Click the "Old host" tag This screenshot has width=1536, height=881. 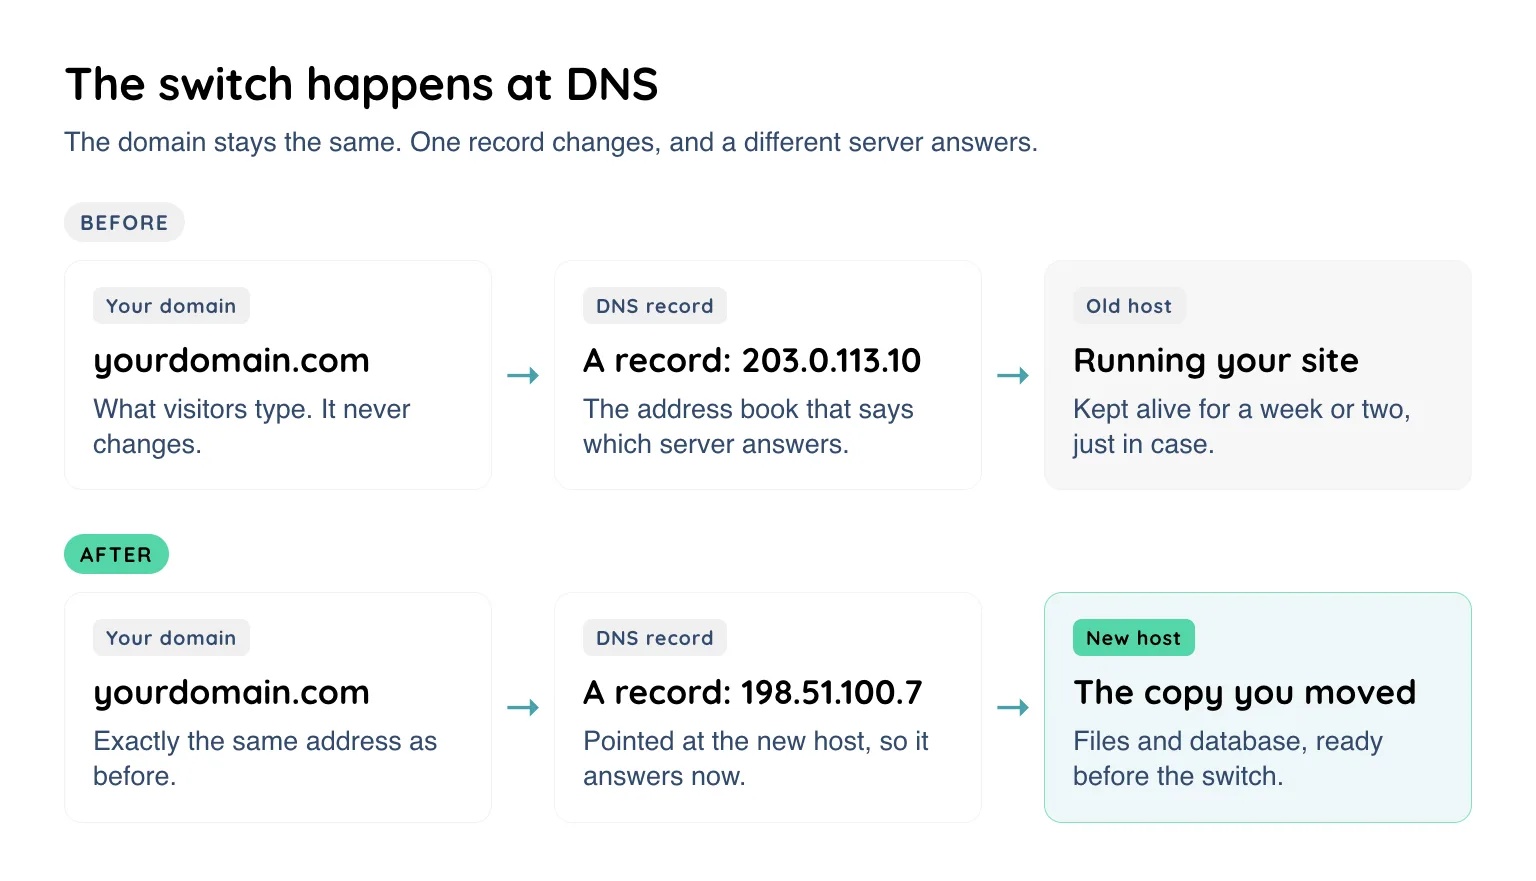(x=1129, y=306)
